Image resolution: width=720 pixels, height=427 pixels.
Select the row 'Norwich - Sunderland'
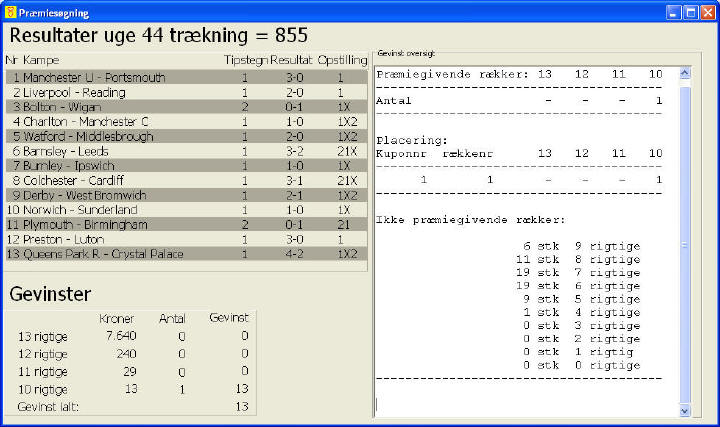coord(186,210)
